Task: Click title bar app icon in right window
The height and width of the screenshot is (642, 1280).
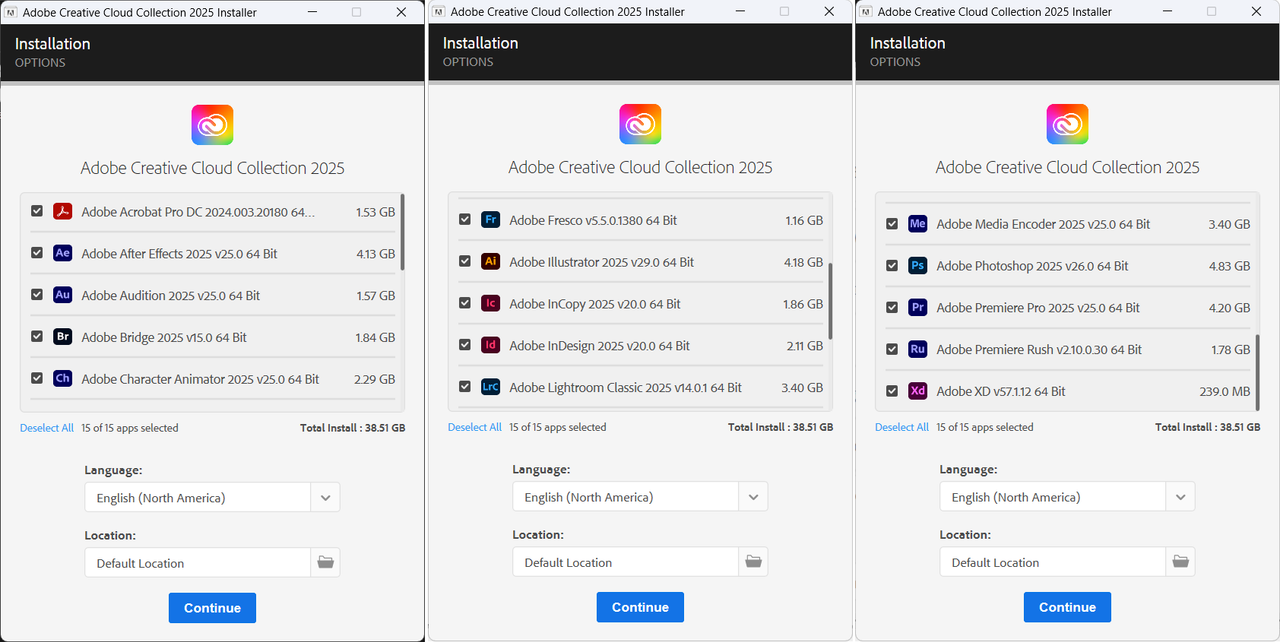Action: click(866, 11)
